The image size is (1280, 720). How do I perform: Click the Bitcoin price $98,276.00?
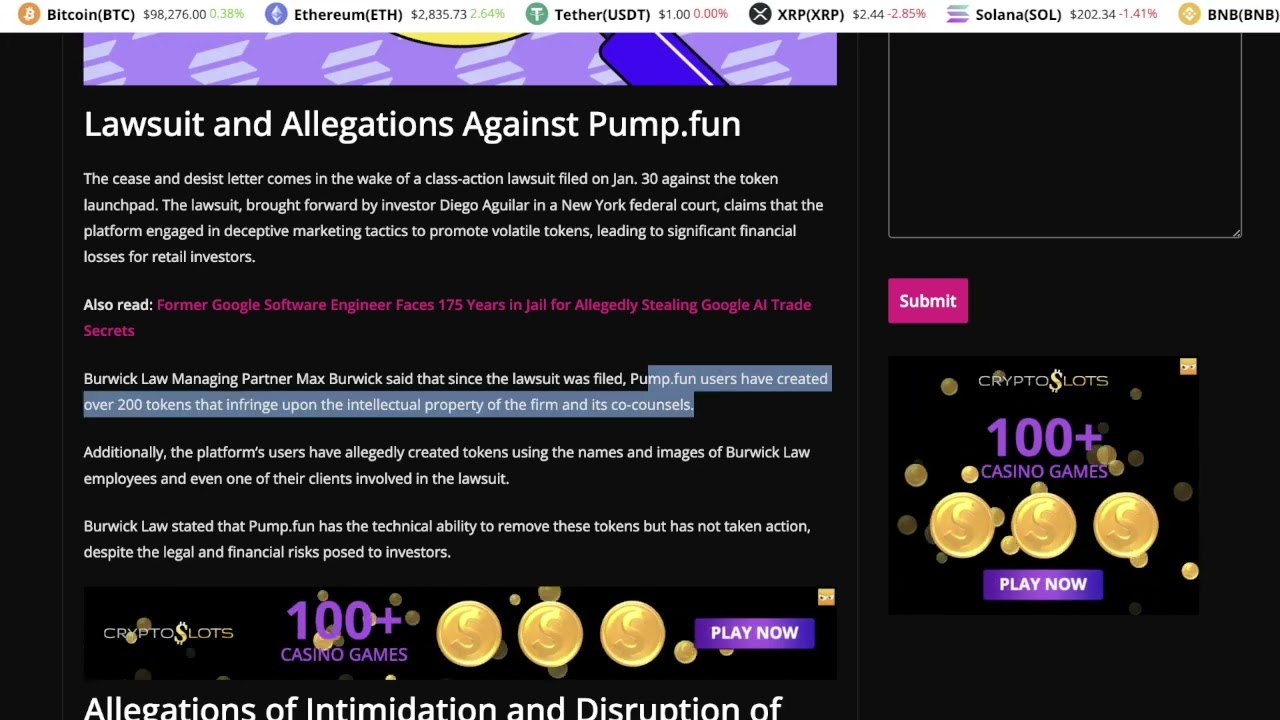(x=174, y=14)
